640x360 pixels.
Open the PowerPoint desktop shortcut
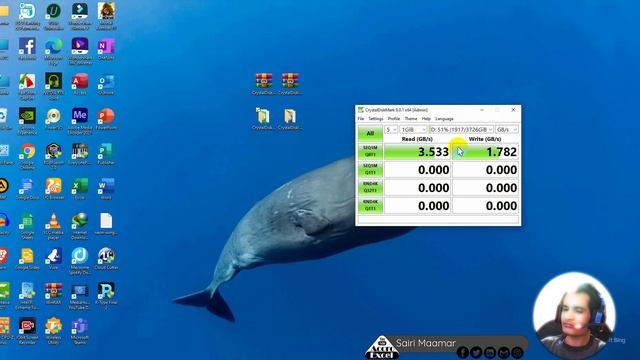(106, 119)
